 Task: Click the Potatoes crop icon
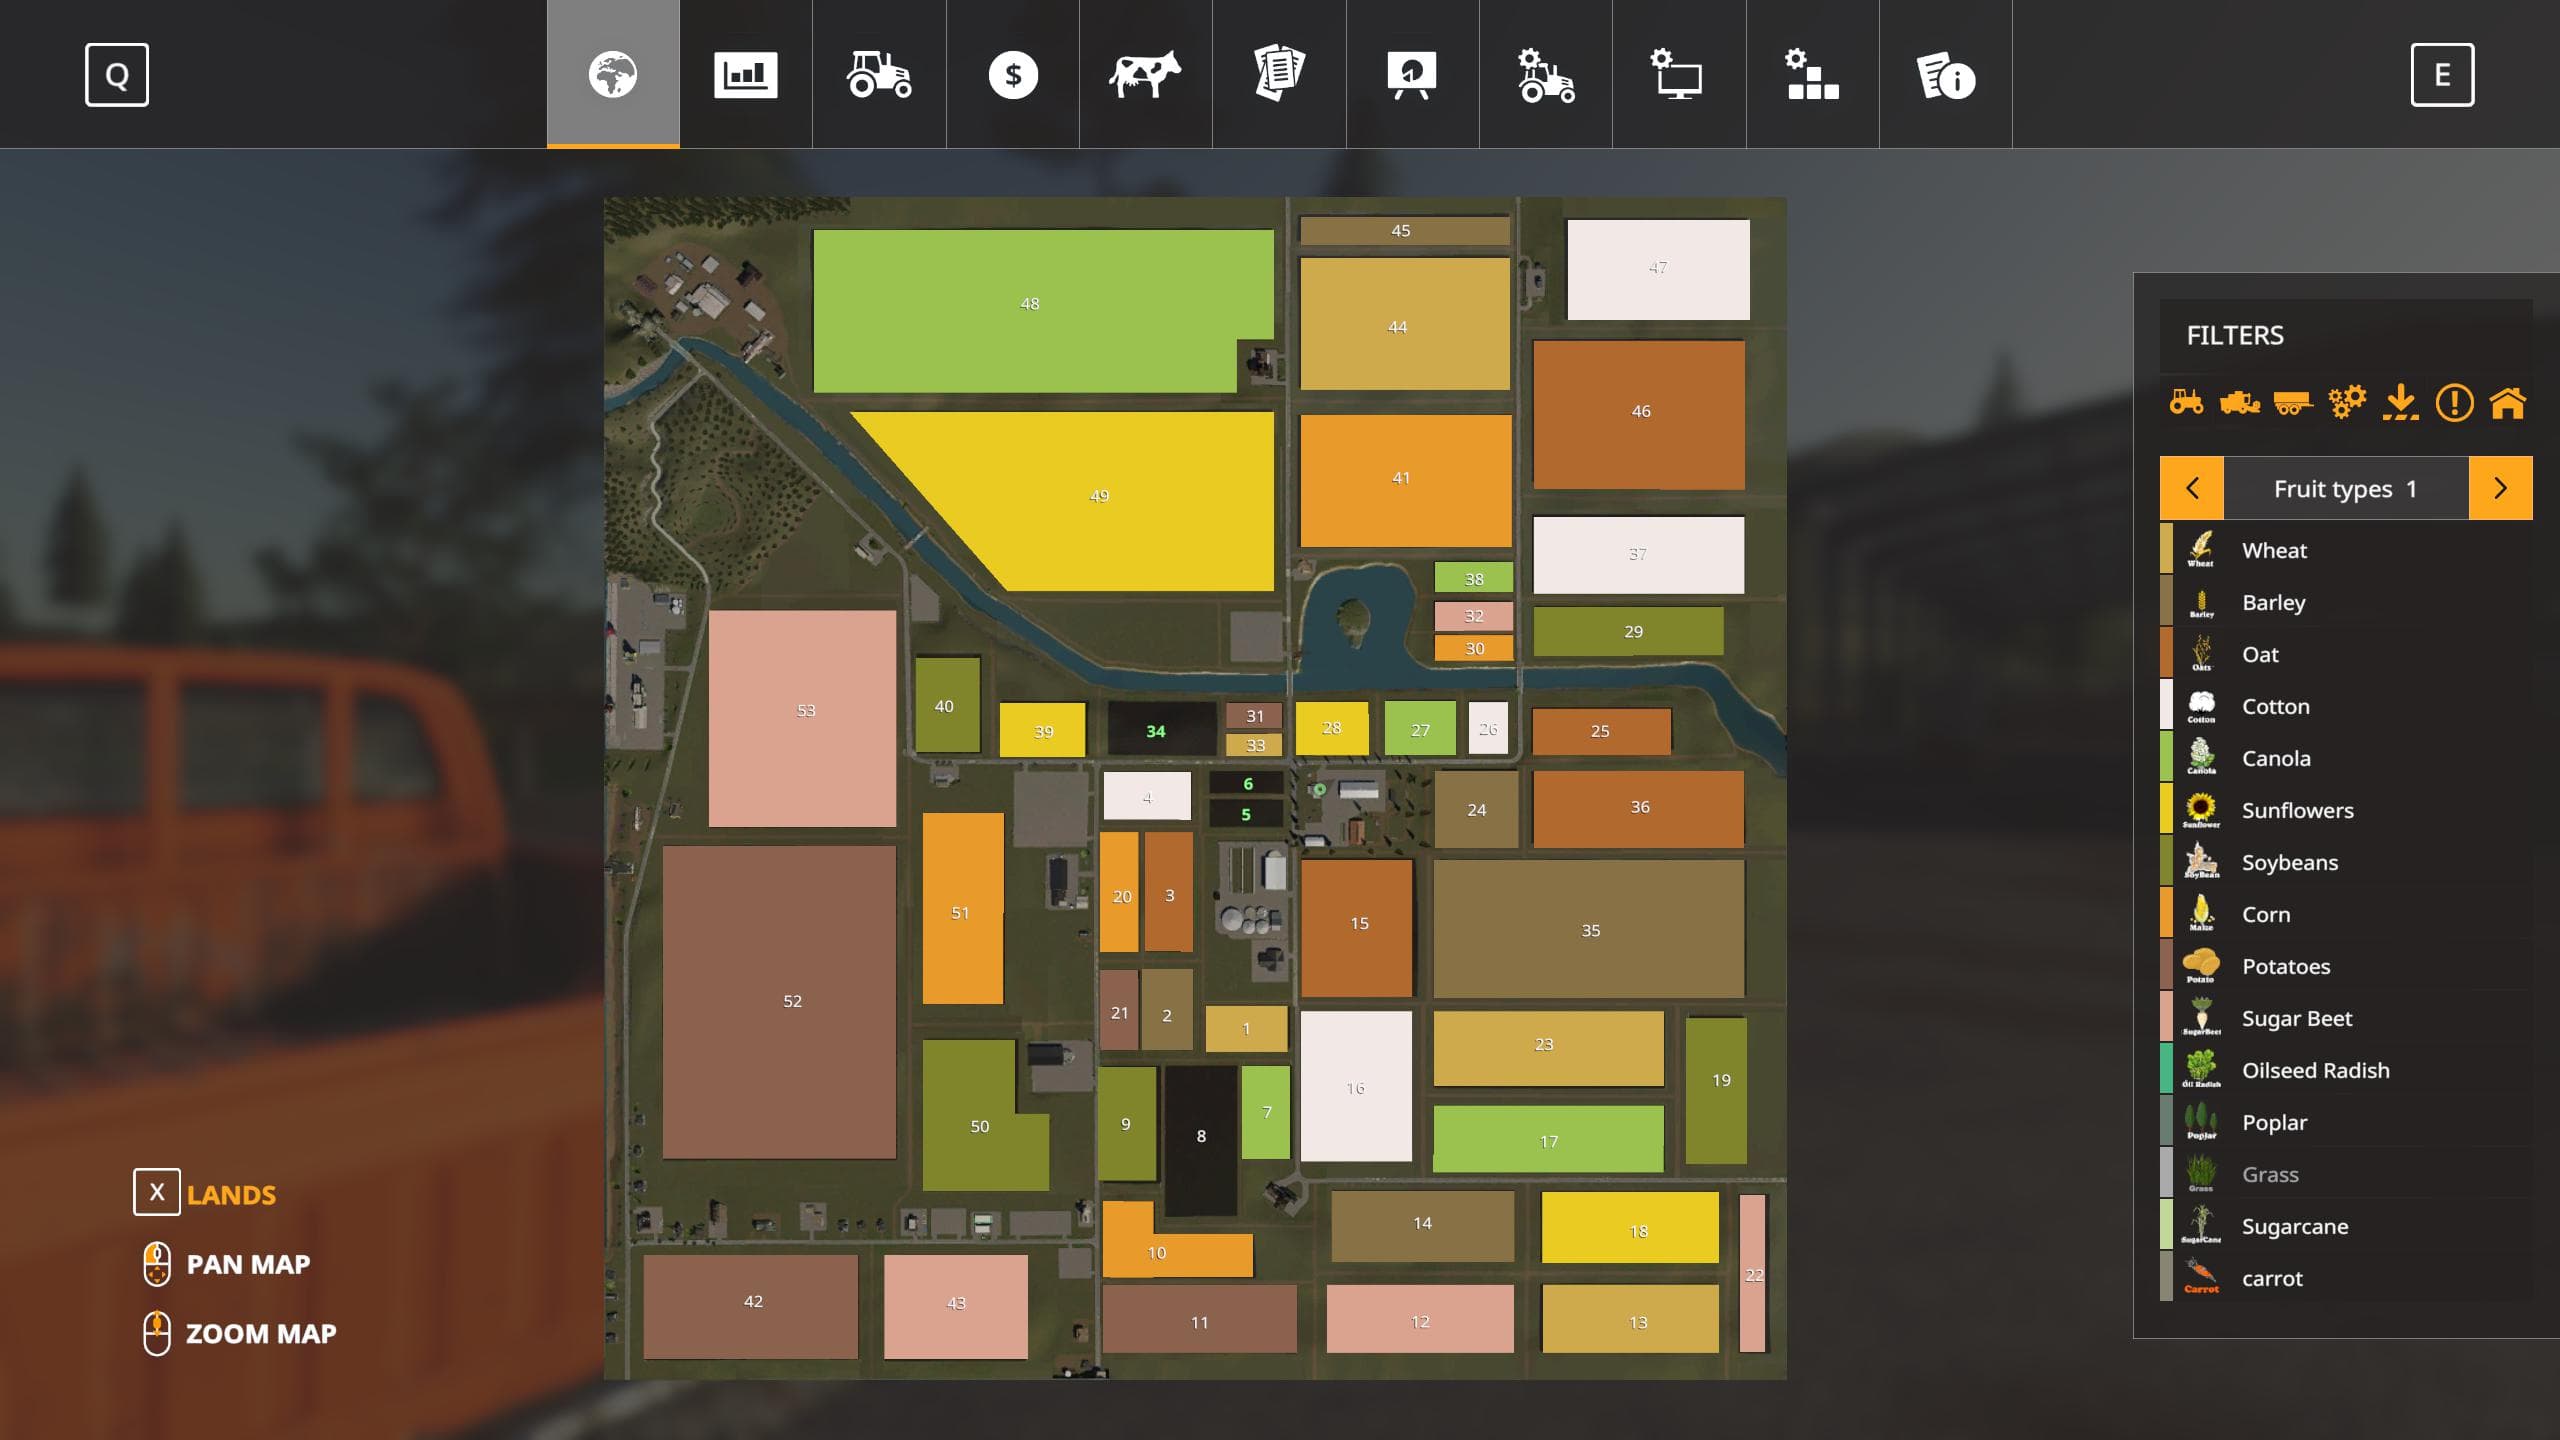pos(2201,966)
